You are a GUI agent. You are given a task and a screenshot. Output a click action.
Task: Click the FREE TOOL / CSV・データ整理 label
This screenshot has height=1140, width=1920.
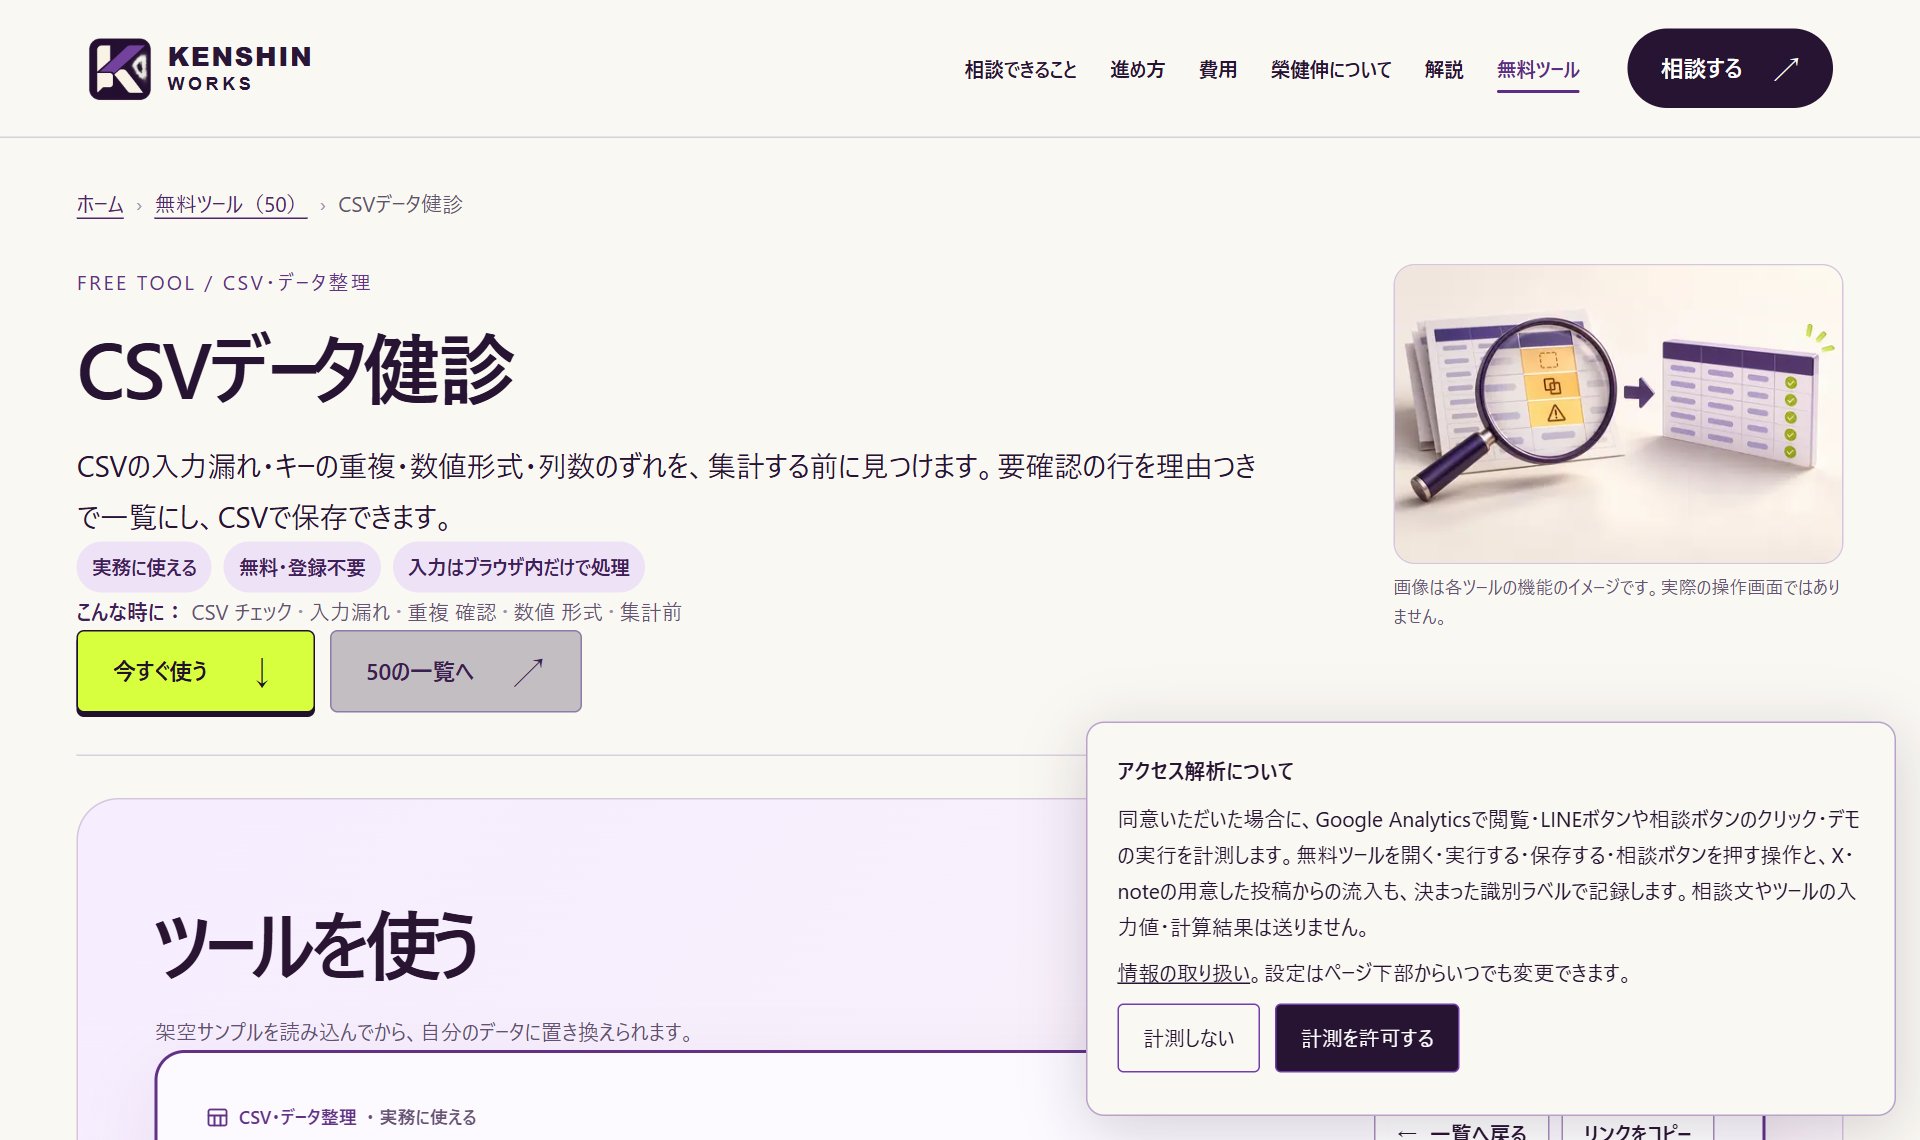click(x=224, y=283)
